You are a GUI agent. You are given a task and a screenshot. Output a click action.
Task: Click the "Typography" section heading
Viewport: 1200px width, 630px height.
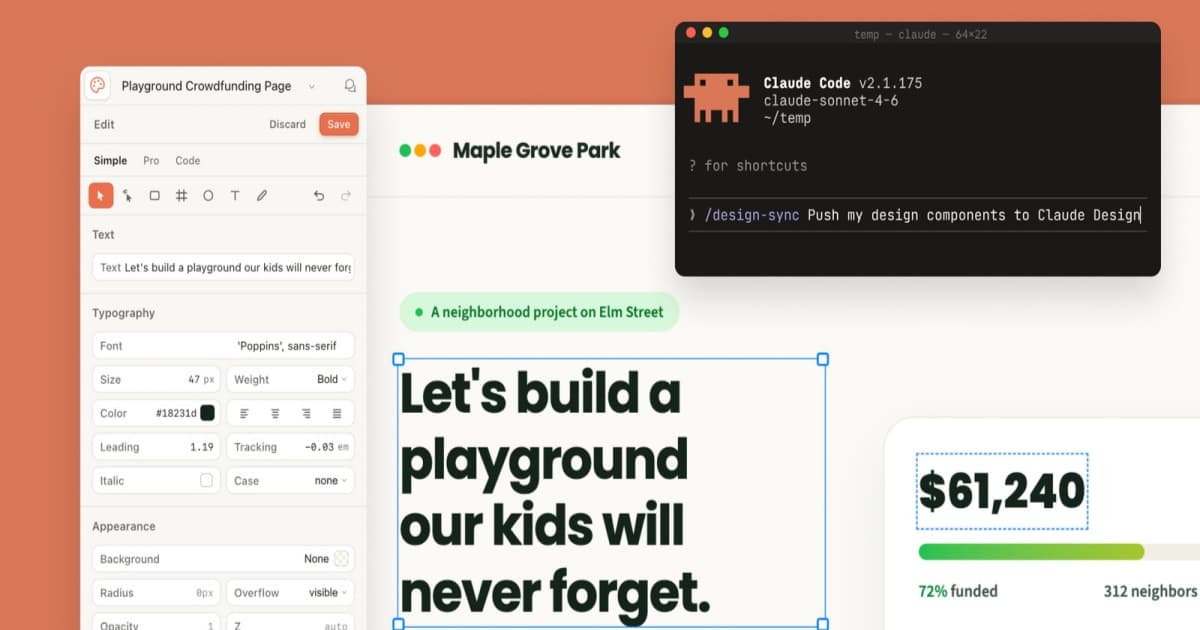pos(124,313)
